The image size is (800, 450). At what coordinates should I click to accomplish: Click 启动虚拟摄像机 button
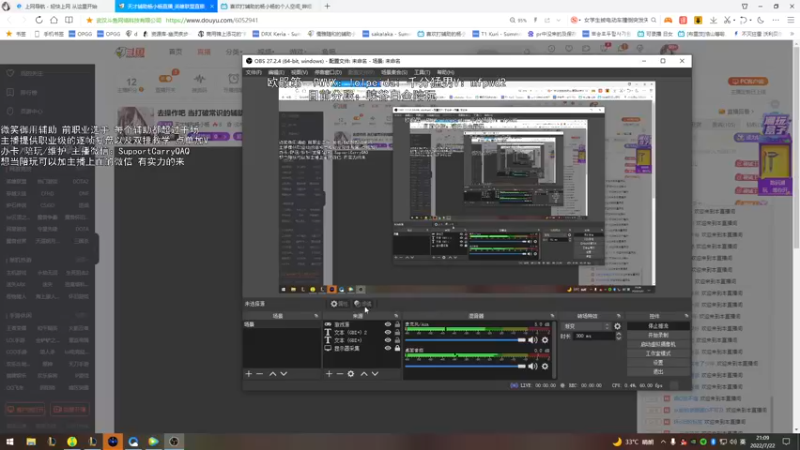(658, 344)
